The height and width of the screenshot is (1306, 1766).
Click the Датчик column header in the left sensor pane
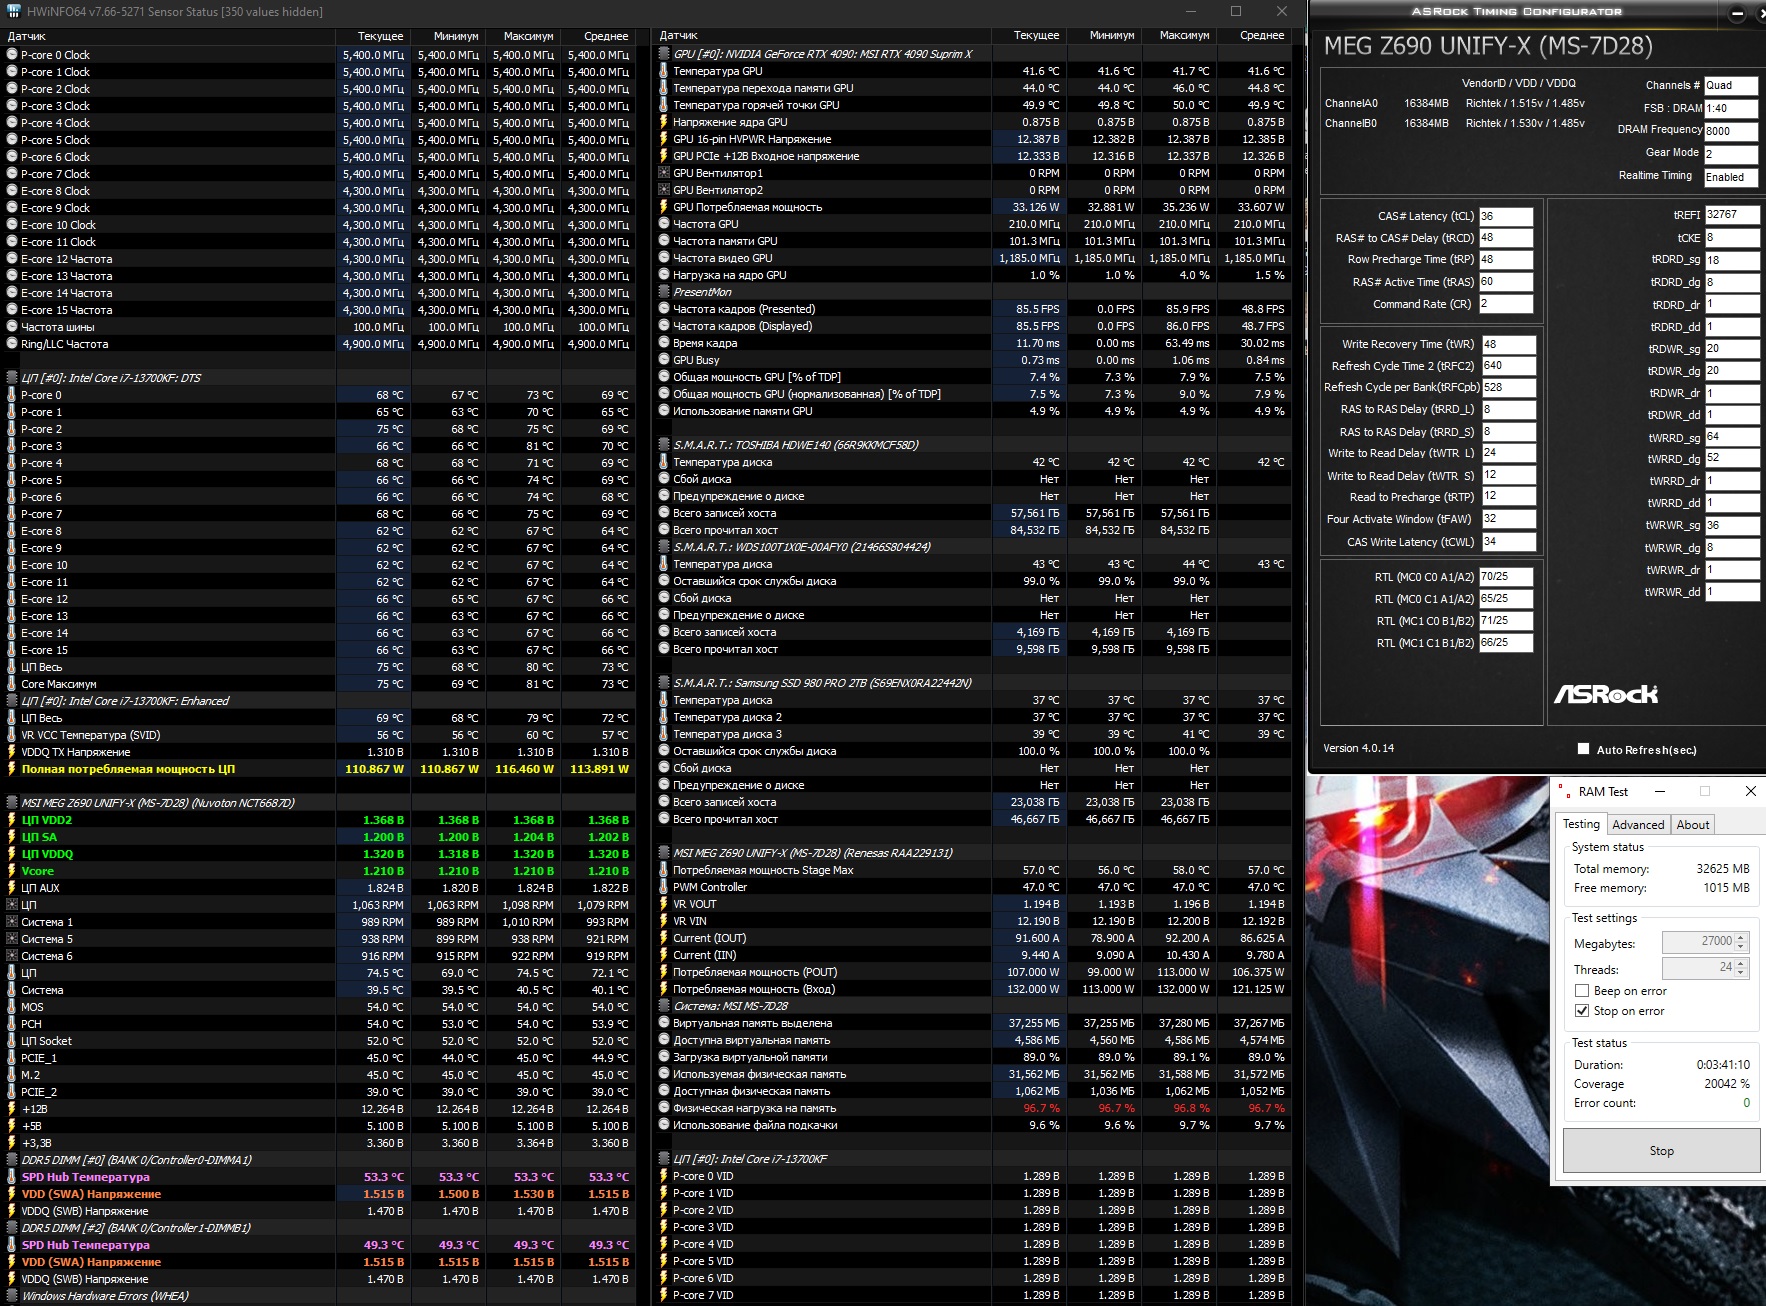pyautogui.click(x=168, y=35)
